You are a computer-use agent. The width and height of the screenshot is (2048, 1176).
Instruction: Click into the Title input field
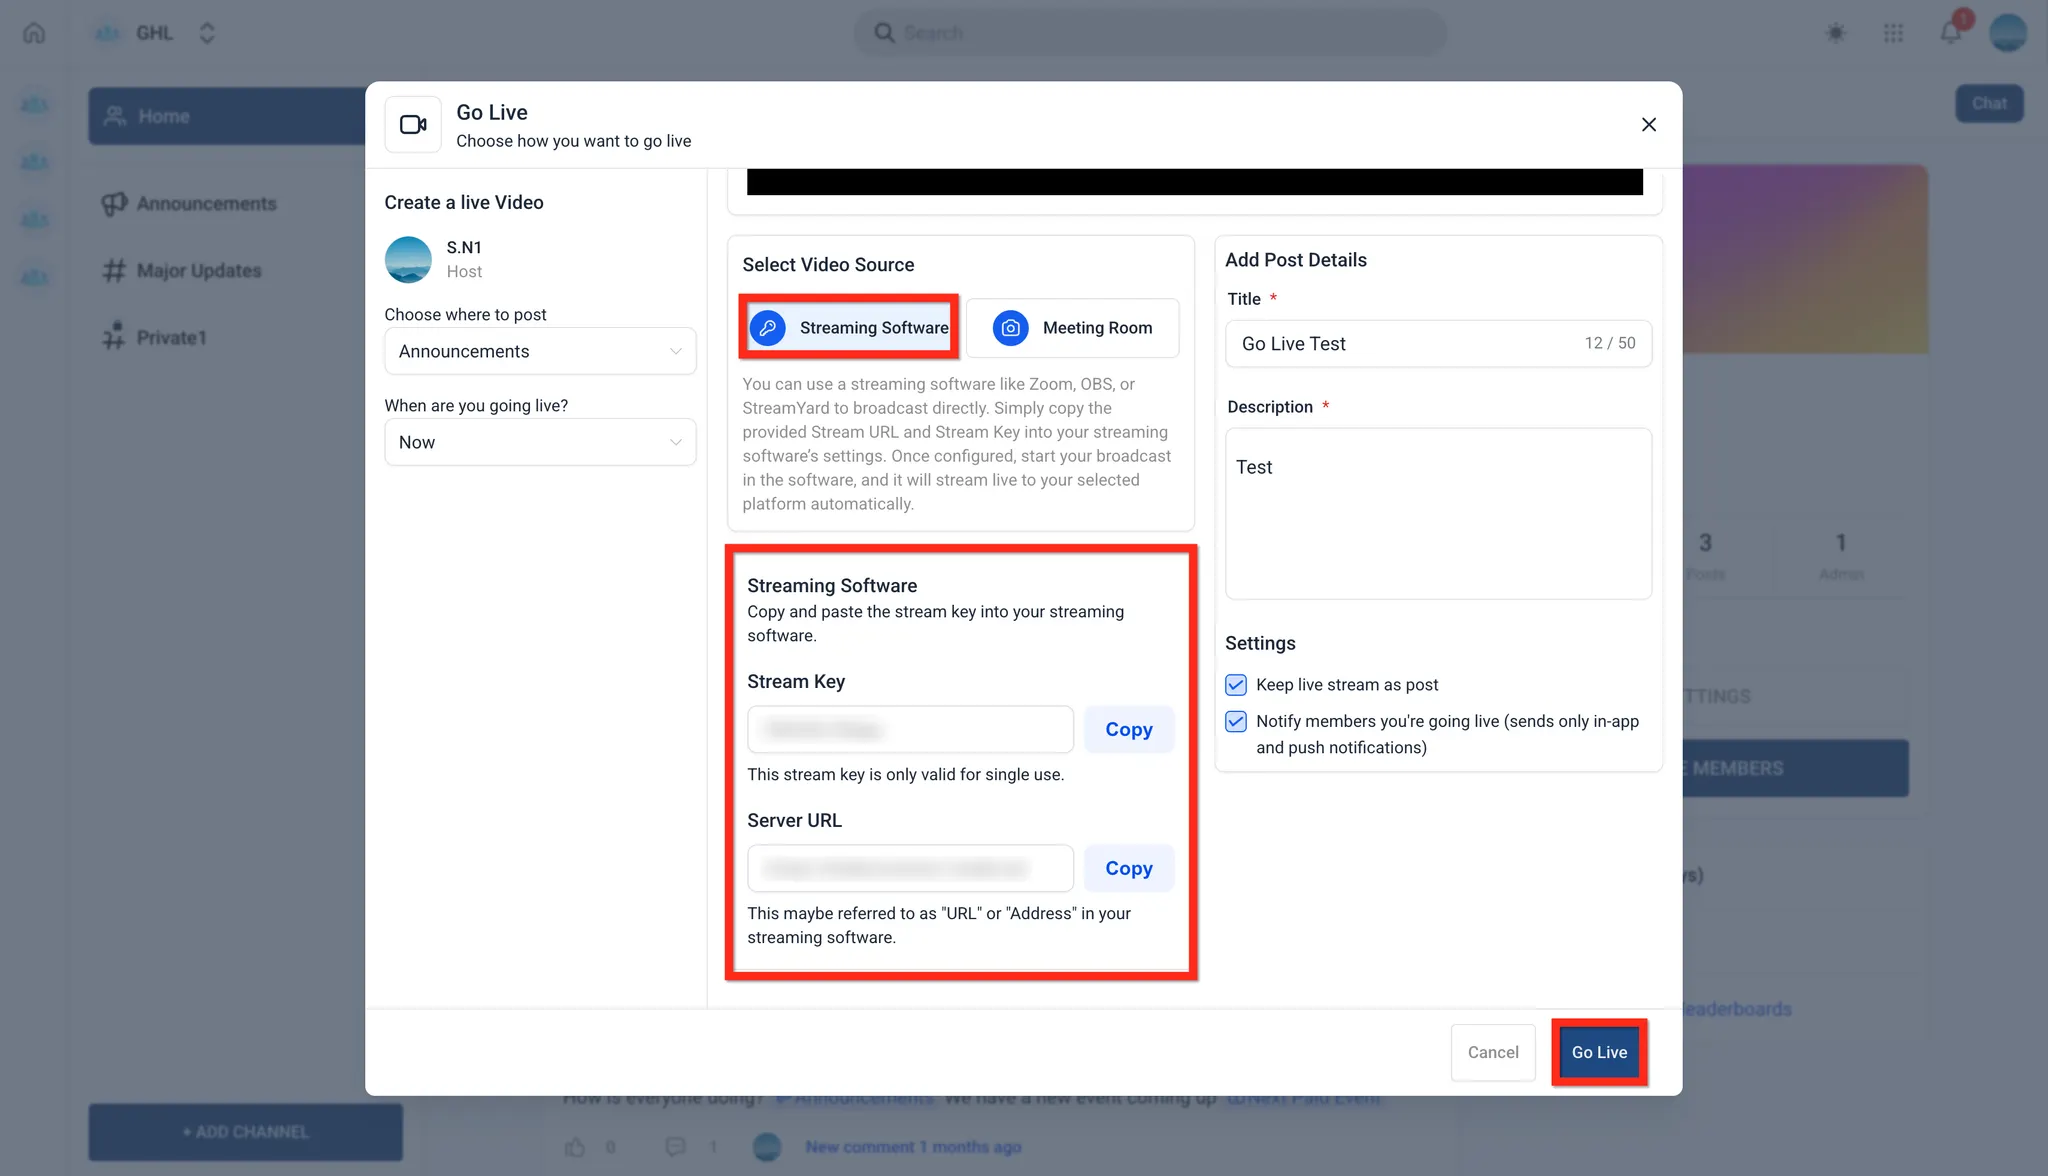[x=1400, y=344]
